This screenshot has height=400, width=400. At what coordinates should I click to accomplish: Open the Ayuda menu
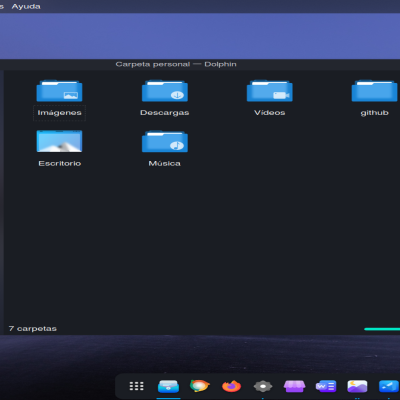tap(26, 6)
